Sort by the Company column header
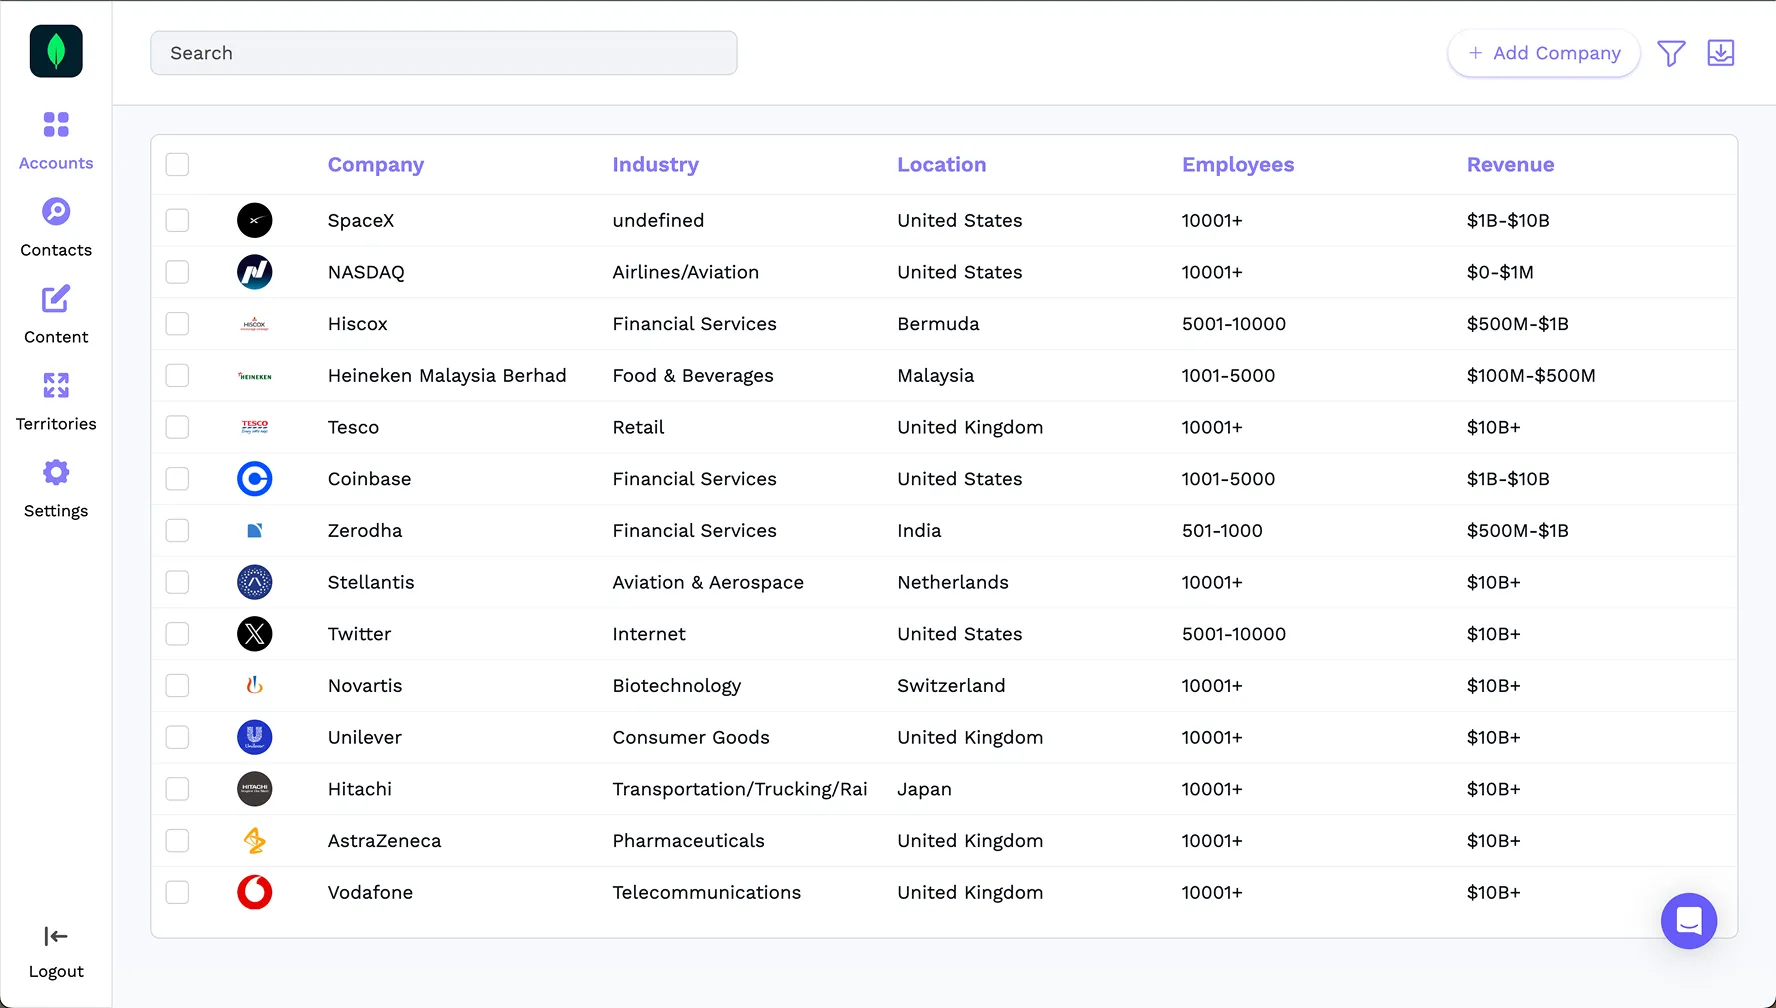This screenshot has height=1008, width=1776. click(376, 165)
